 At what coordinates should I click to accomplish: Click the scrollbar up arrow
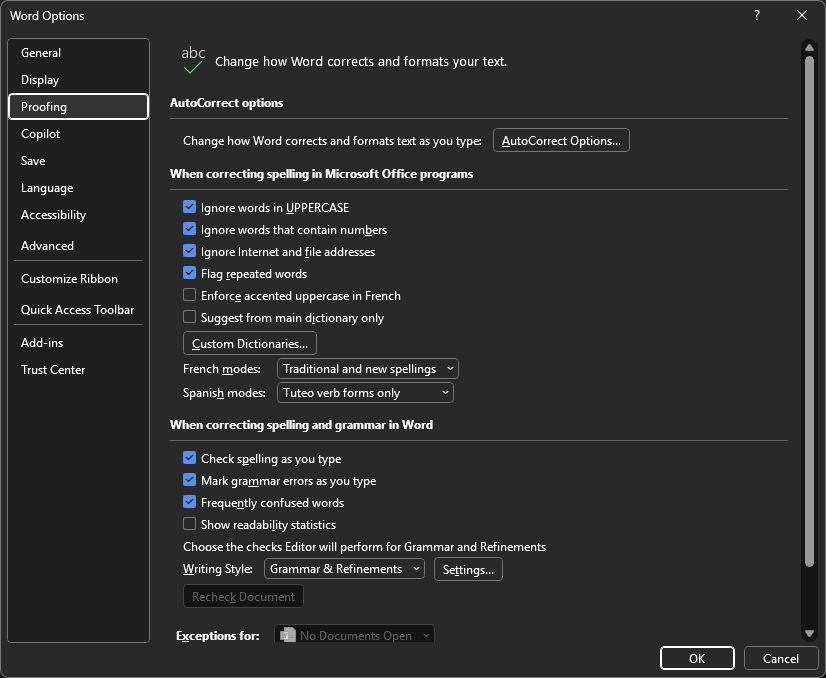coord(810,47)
